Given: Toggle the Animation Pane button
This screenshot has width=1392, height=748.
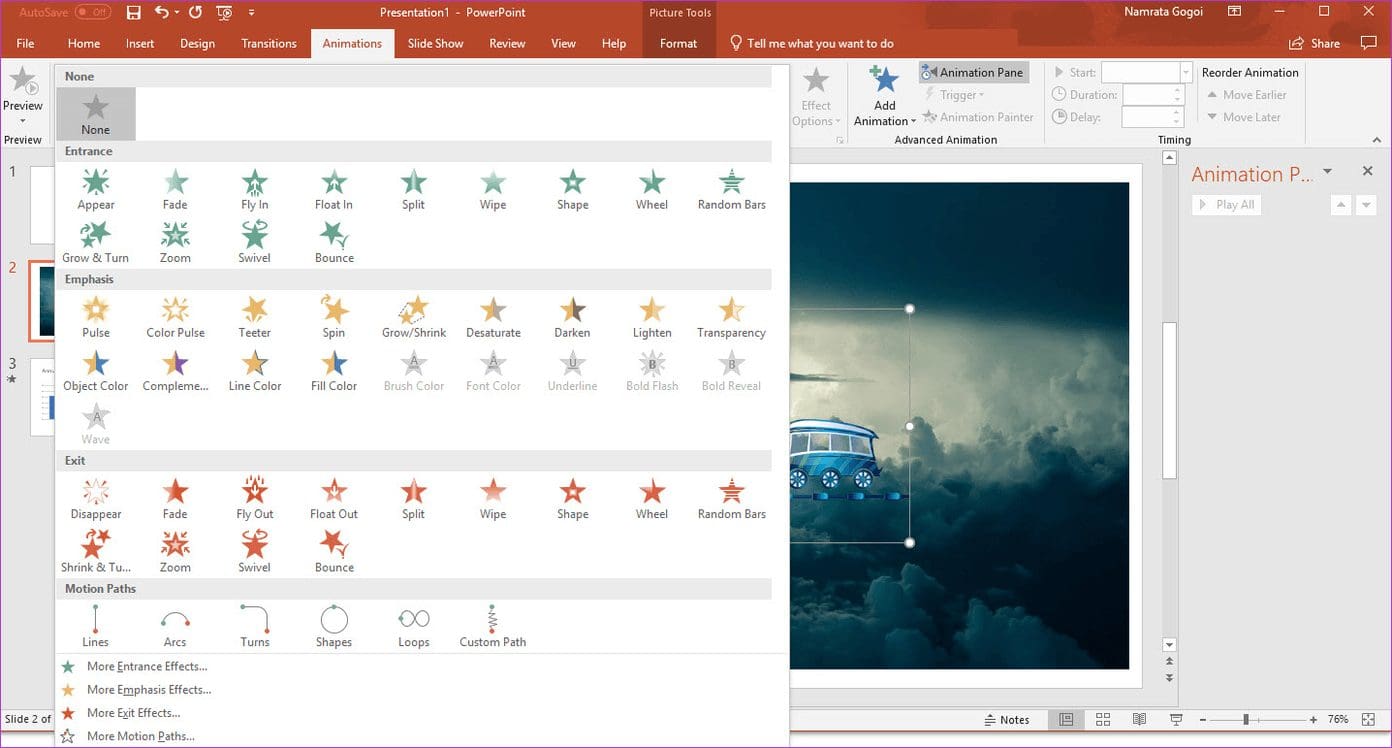Looking at the screenshot, I should (973, 72).
